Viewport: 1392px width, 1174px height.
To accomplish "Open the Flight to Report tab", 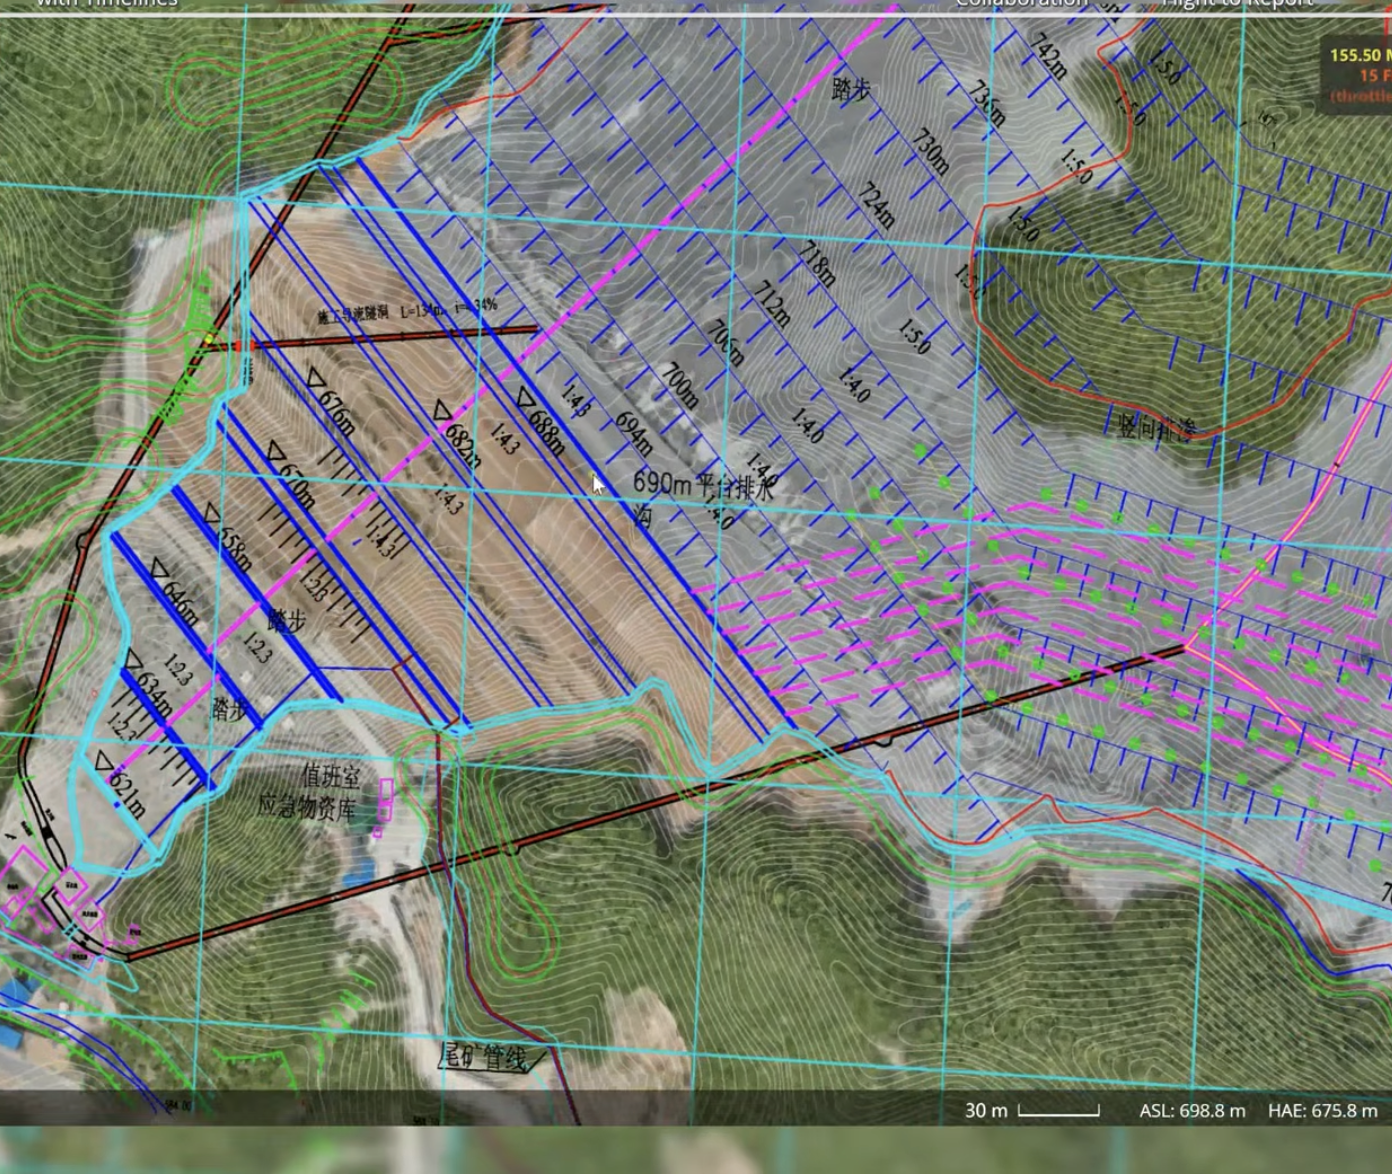I will coord(1237,4).
